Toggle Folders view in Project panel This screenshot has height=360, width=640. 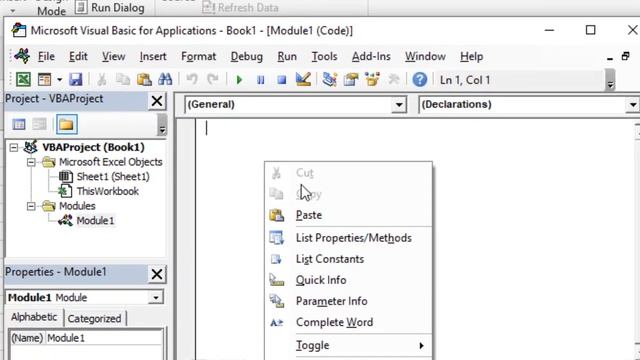click(x=67, y=124)
